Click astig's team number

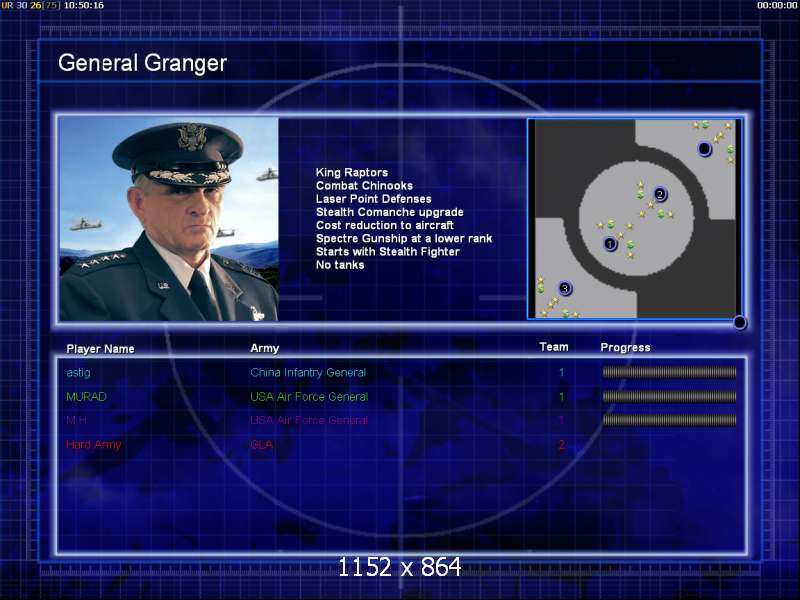click(x=562, y=372)
